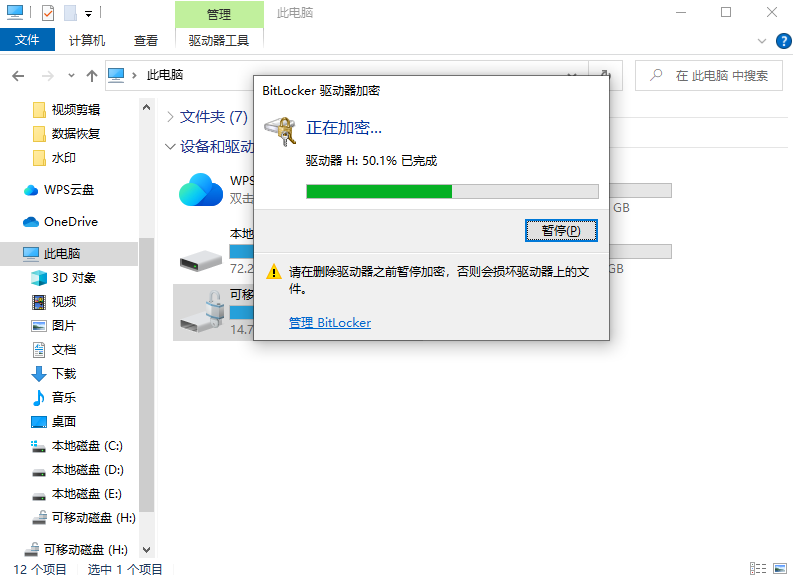Screen dimensions: 793x577
Task: Click the search box 在 此电脑 中搜索
Action: pyautogui.click(x=709, y=75)
